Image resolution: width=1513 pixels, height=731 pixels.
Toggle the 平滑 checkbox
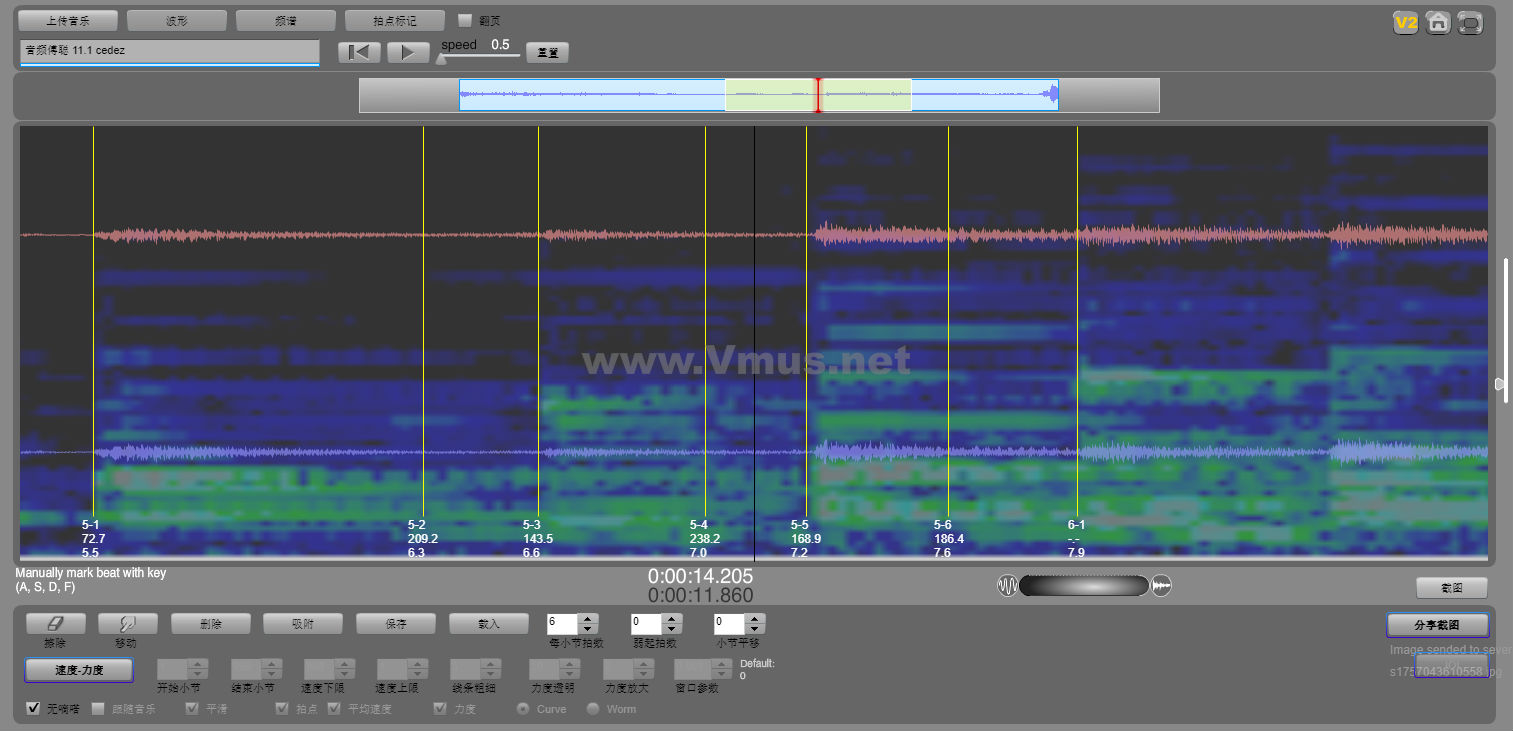(193, 709)
